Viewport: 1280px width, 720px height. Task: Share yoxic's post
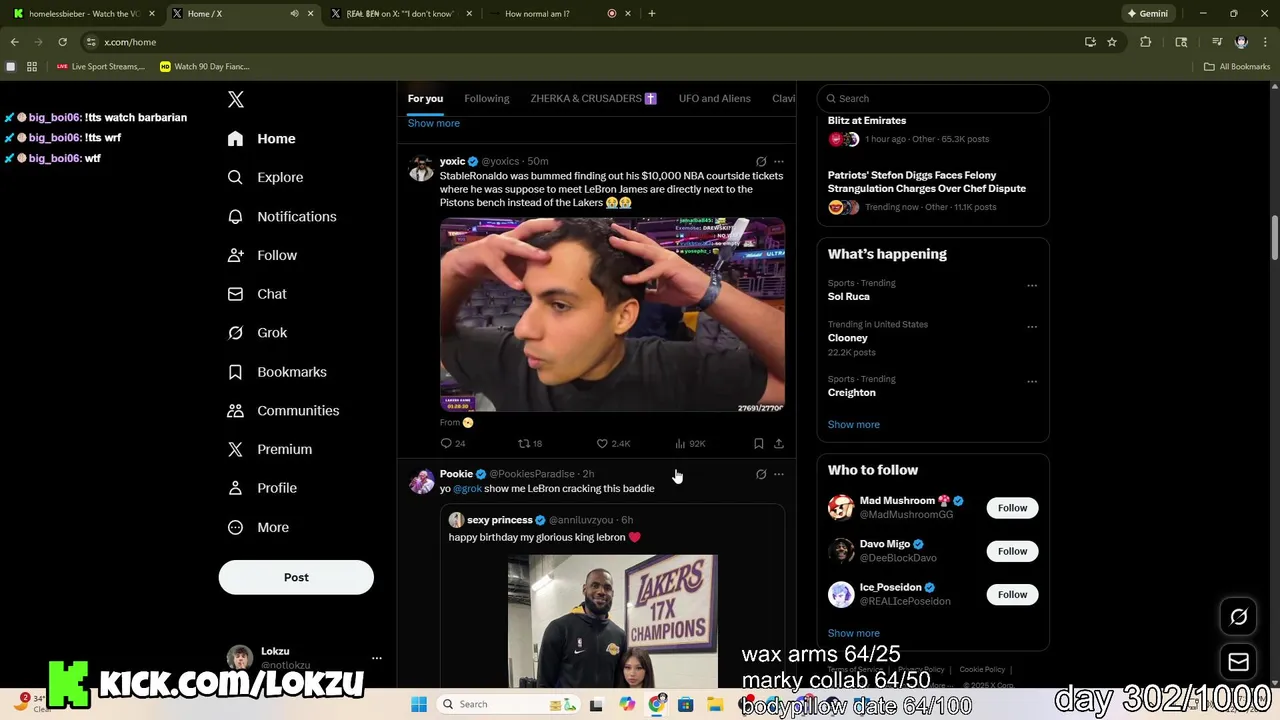(779, 443)
